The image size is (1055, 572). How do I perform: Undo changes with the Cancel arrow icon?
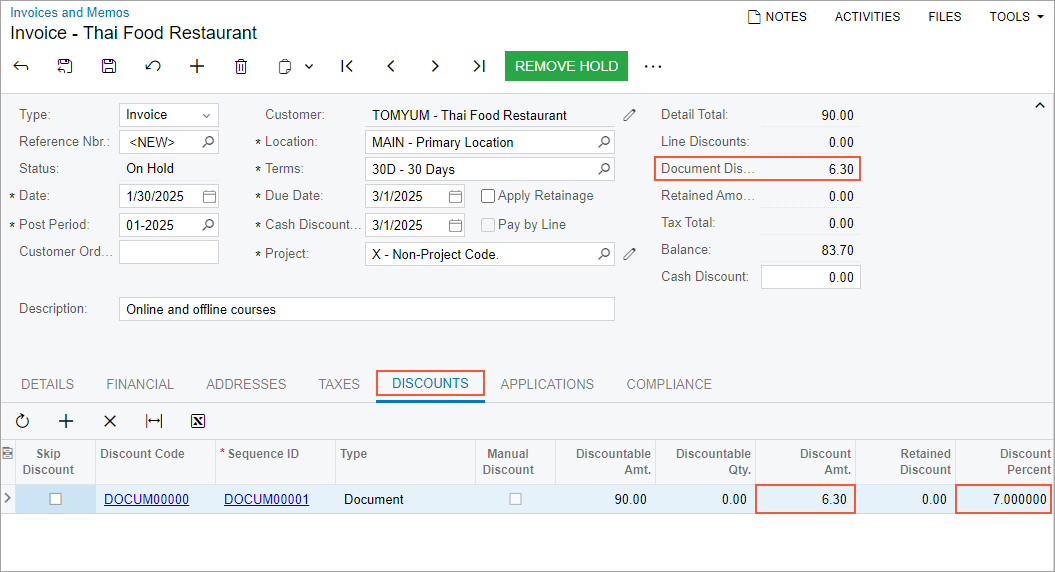click(x=153, y=66)
